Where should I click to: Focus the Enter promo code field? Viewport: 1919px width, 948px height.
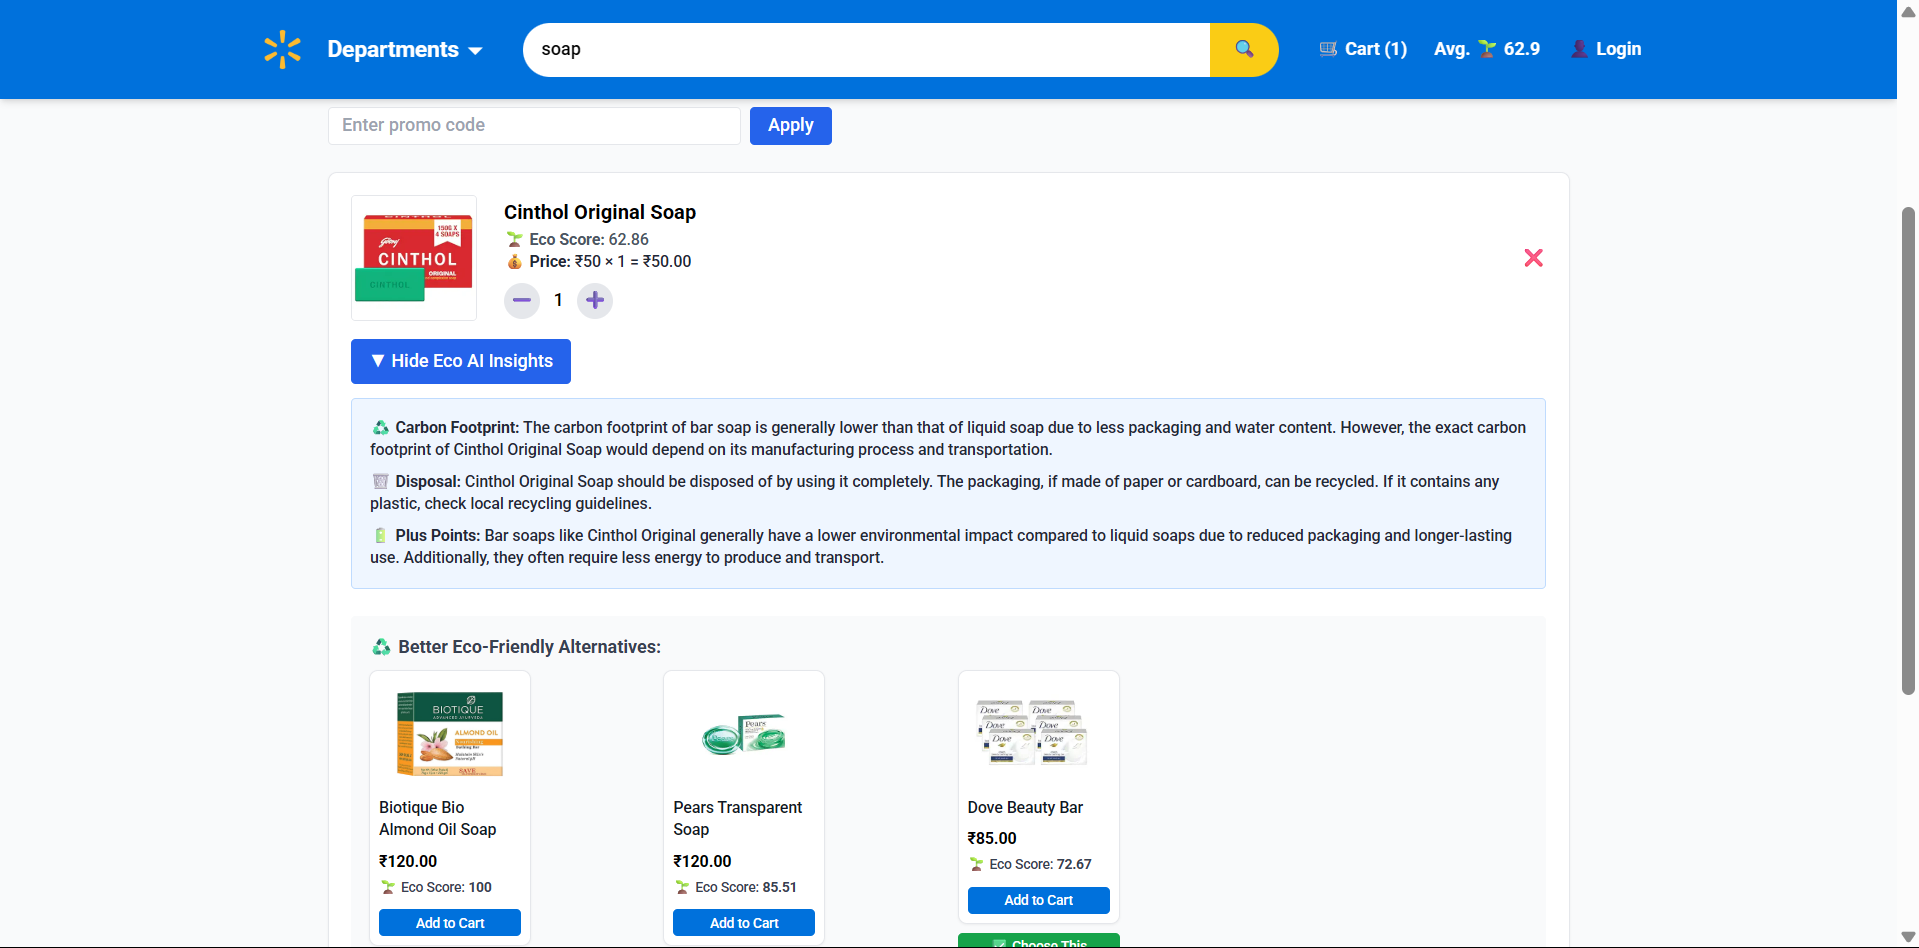[x=534, y=126]
